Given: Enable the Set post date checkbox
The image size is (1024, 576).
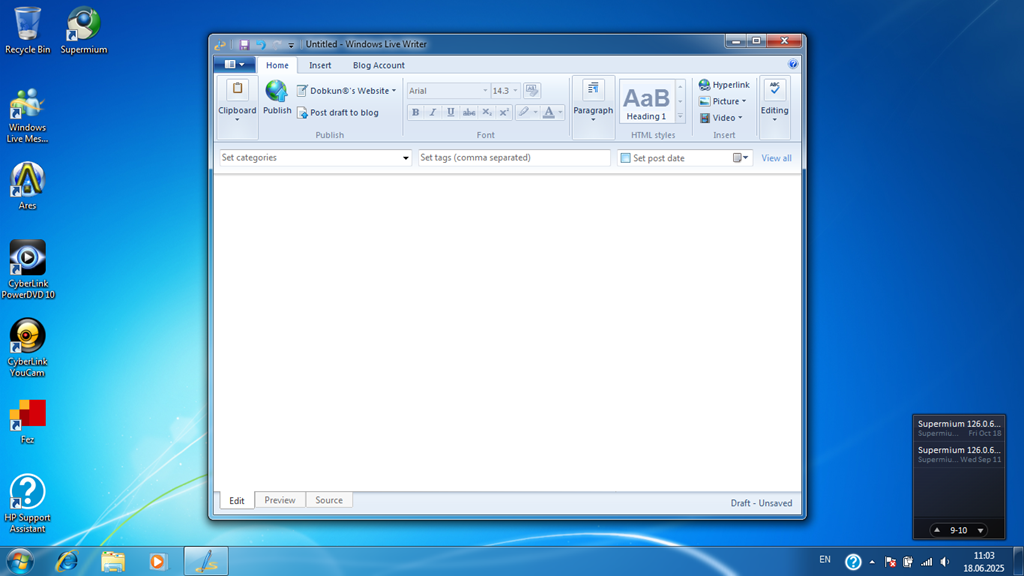Looking at the screenshot, I should (x=626, y=158).
